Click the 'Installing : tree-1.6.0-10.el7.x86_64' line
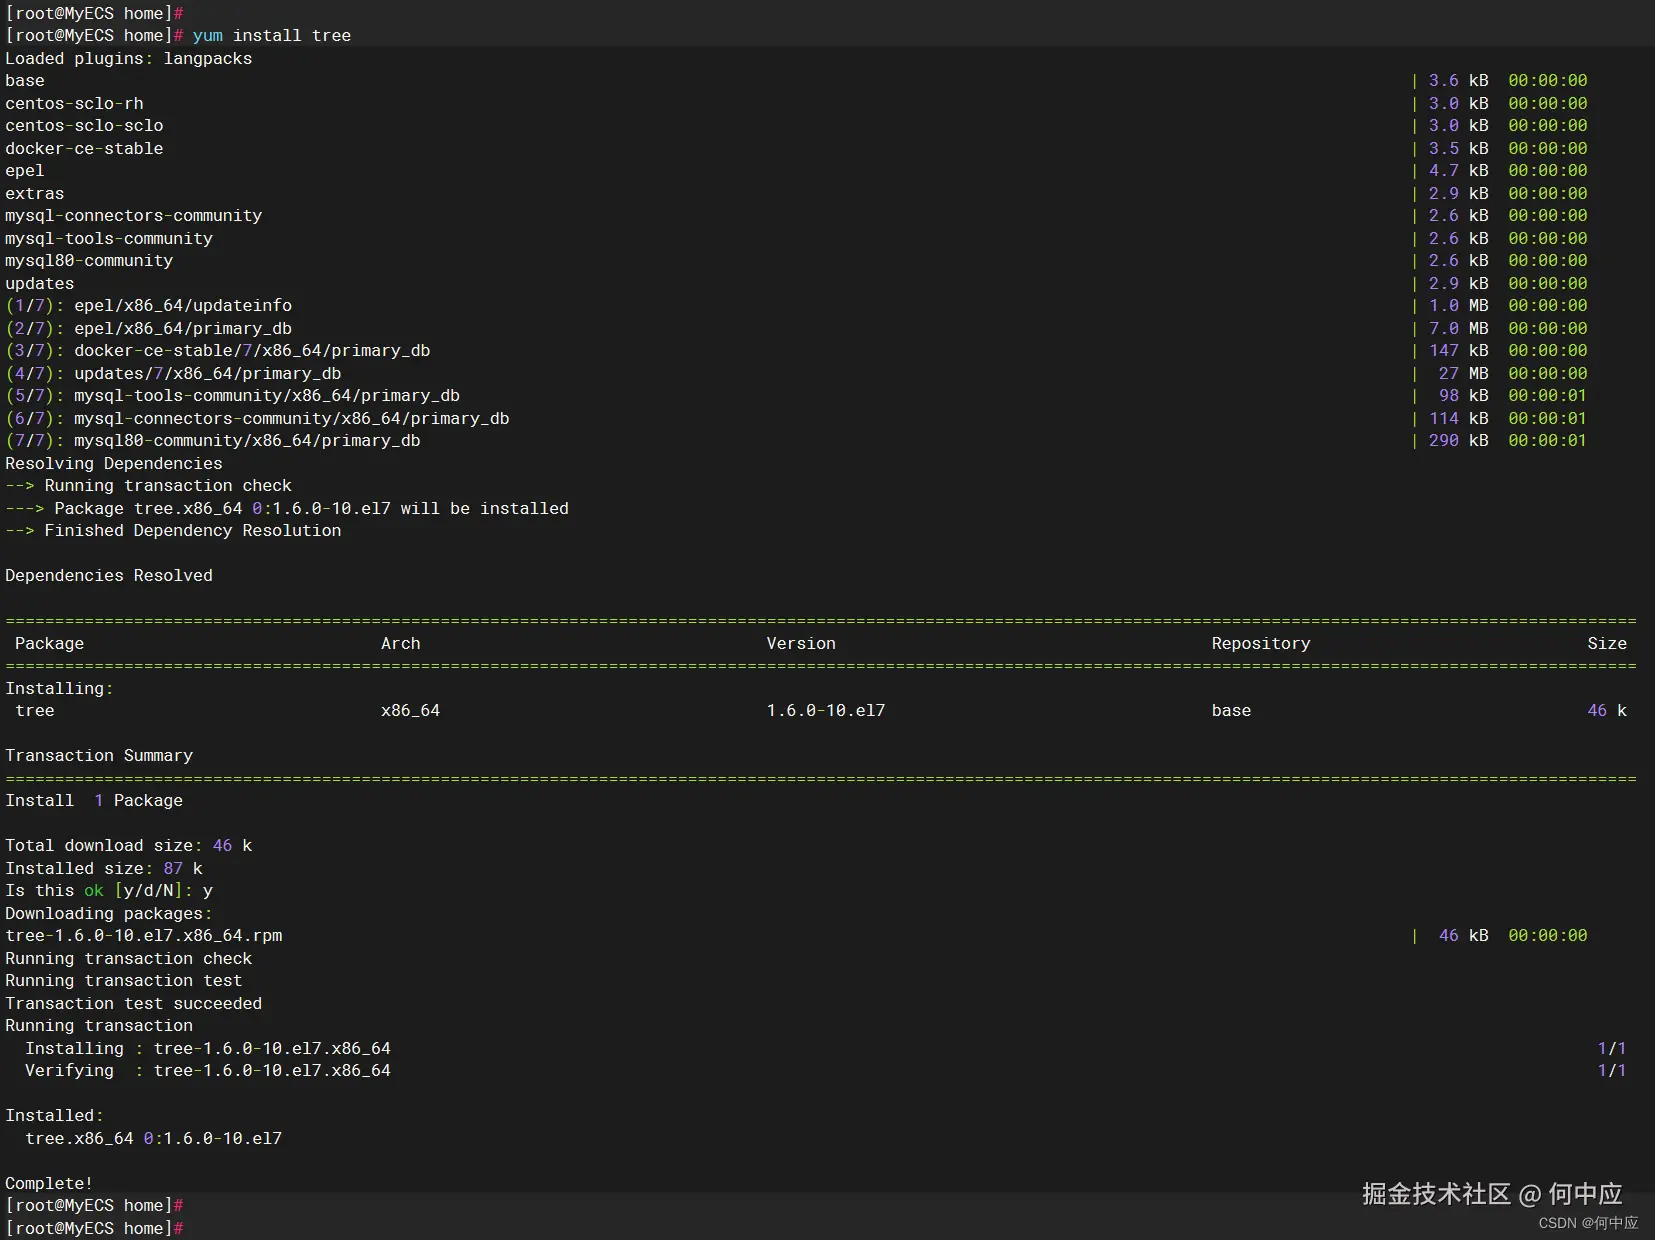1655x1240 pixels. [208, 1049]
